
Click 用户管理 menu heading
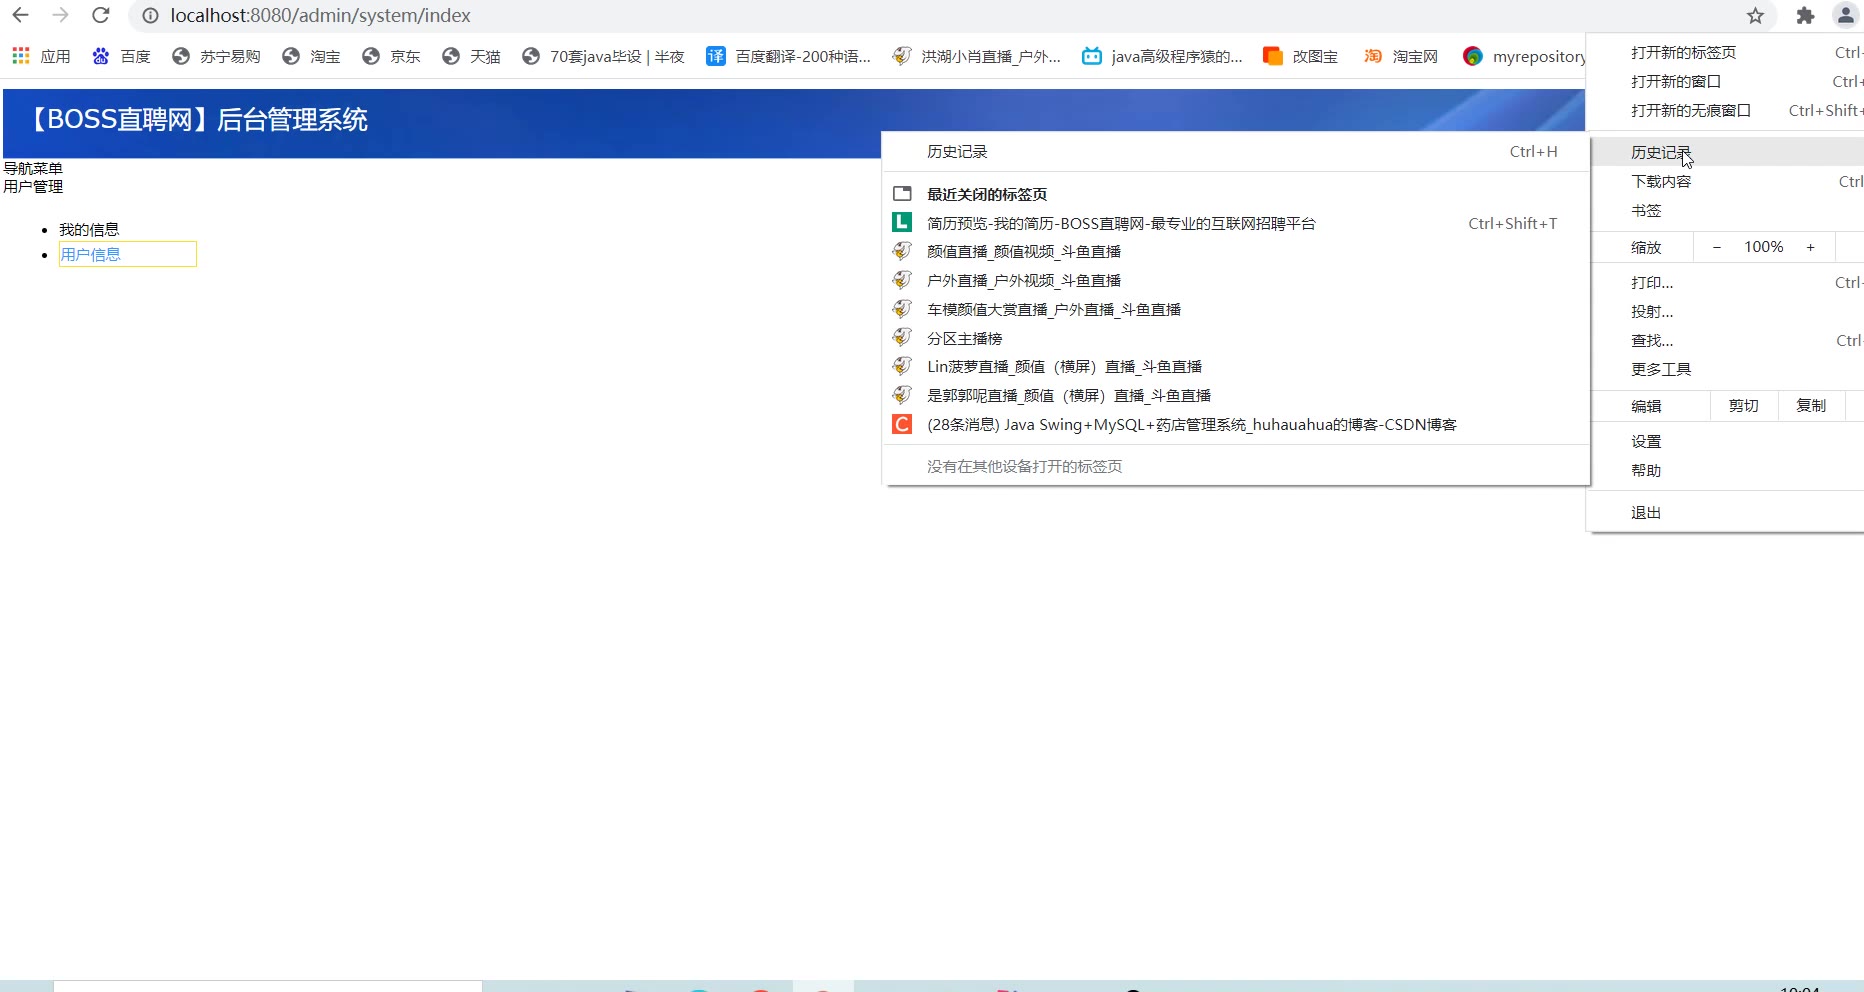coord(33,186)
